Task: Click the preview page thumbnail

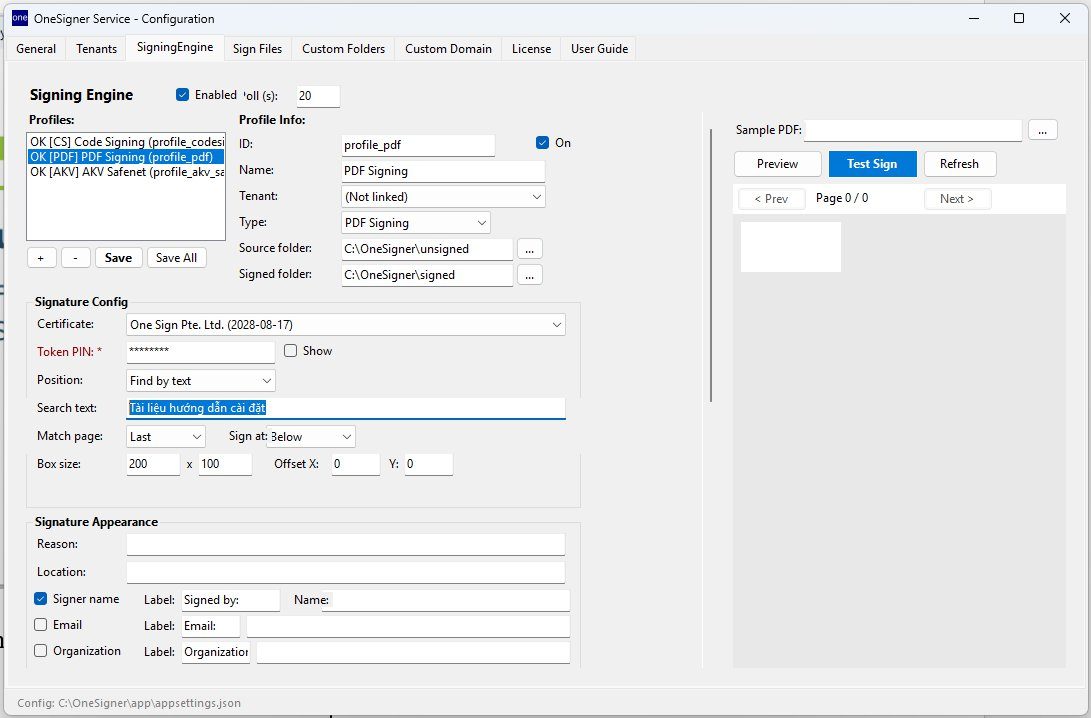Action: 790,247
